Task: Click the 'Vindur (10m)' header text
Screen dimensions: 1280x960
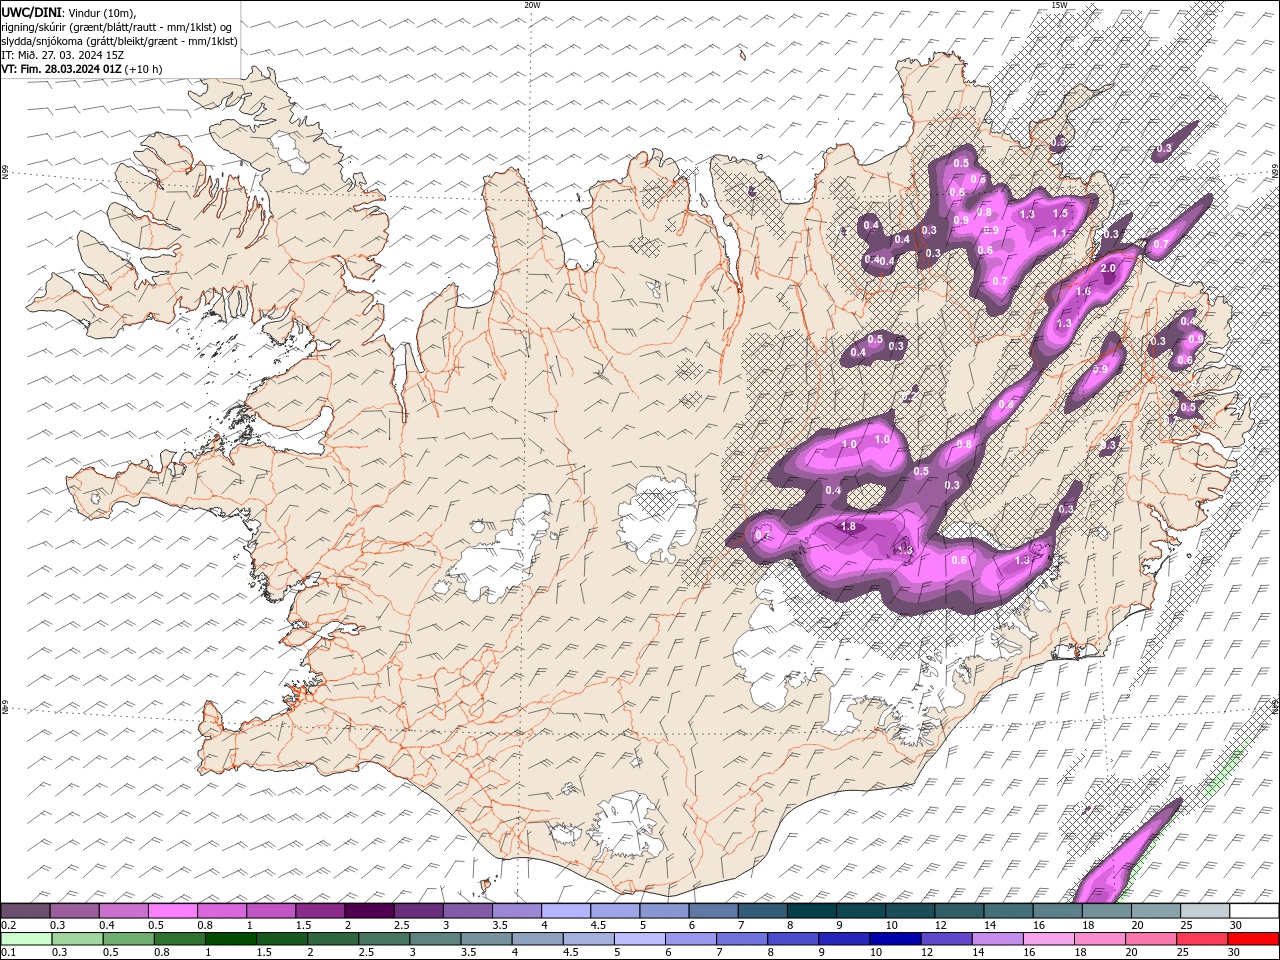Action: pyautogui.click(x=101, y=12)
